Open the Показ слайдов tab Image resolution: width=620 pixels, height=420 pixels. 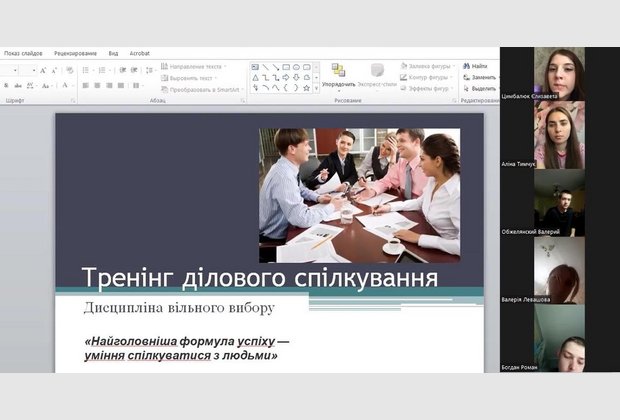23,53
